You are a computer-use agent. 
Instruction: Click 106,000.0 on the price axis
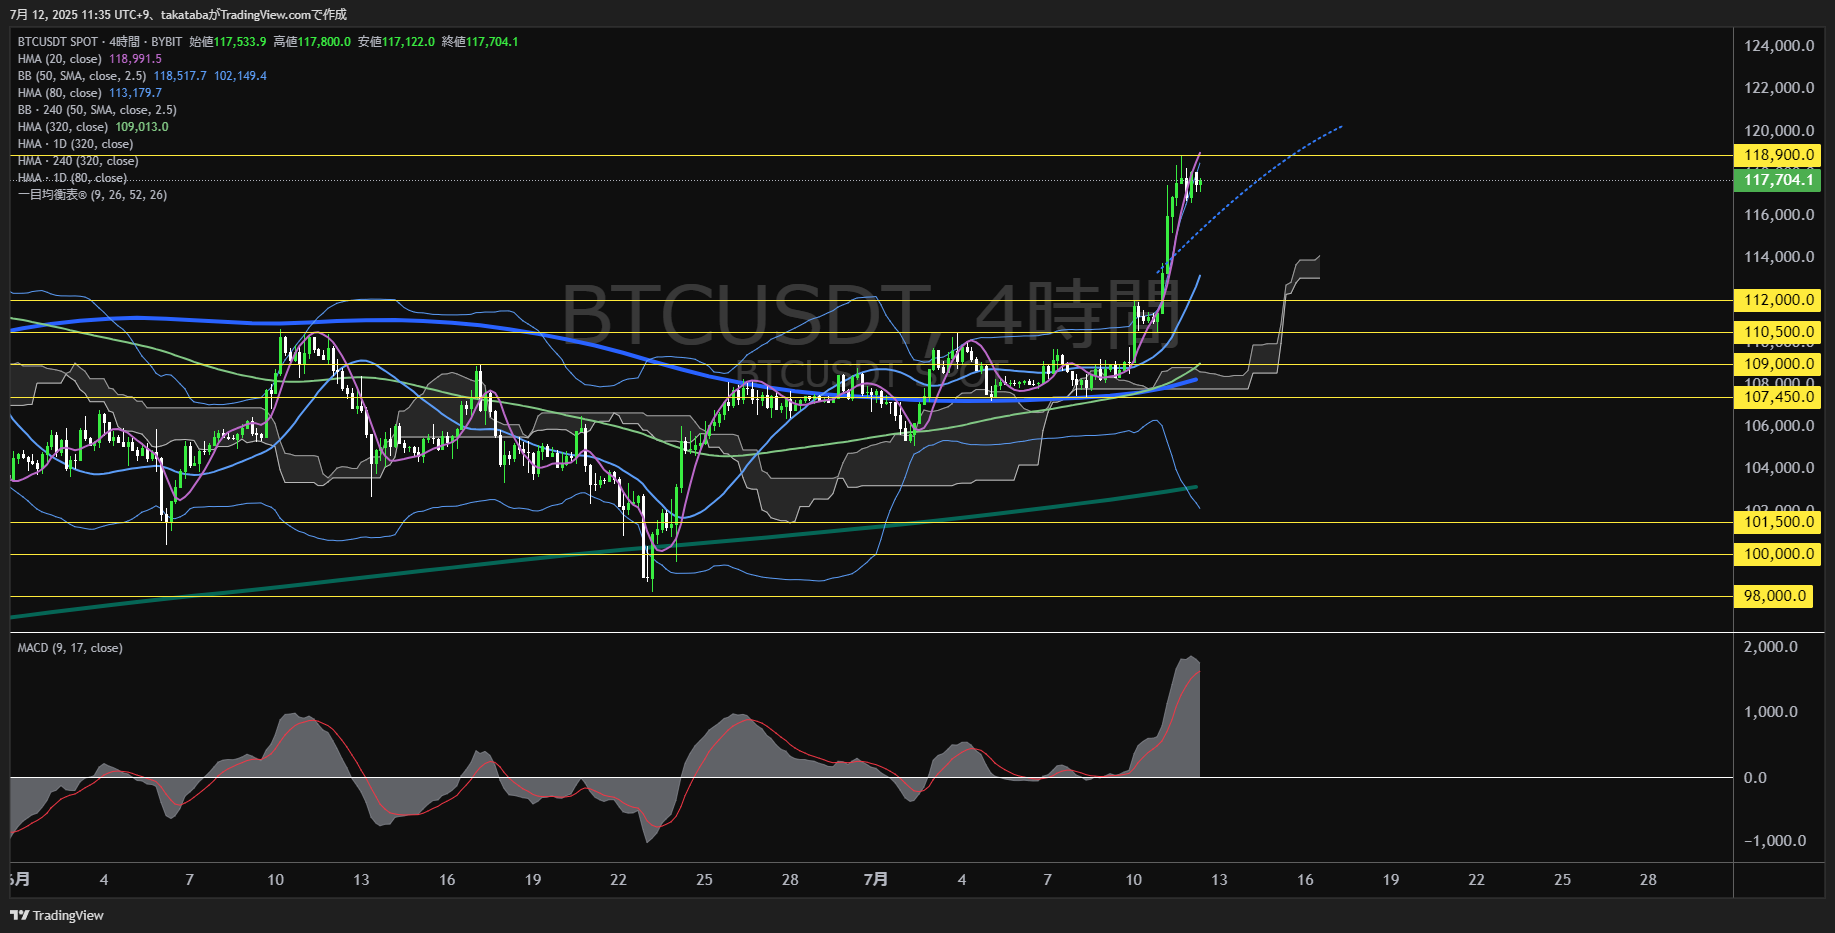coord(1779,426)
